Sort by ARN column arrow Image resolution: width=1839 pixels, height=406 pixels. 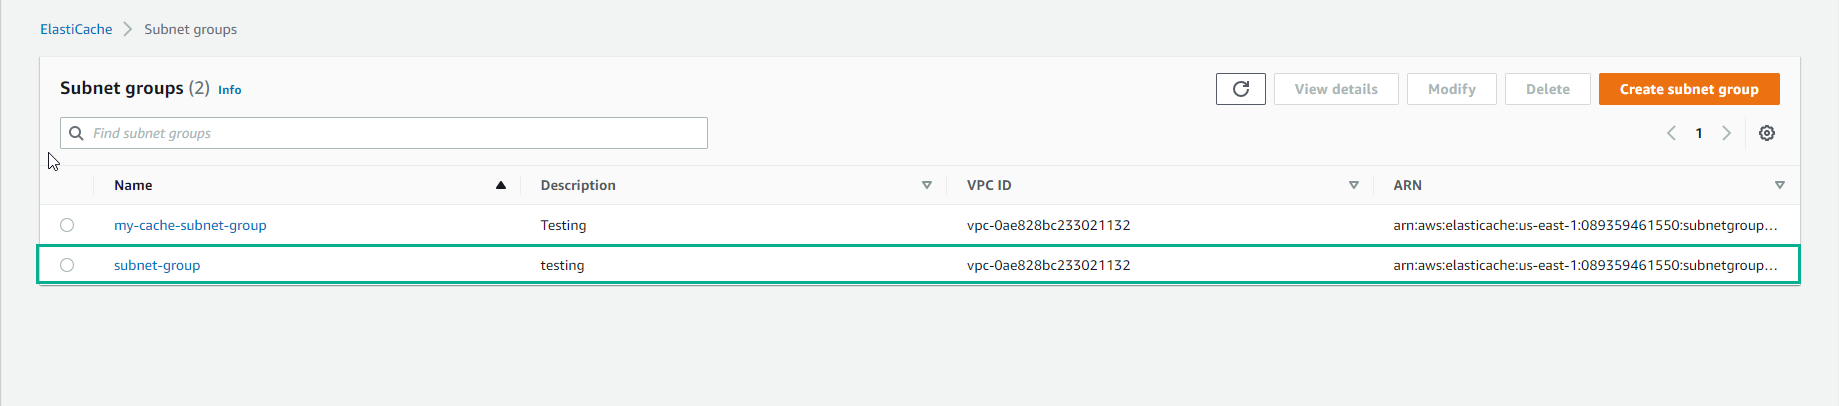pyautogui.click(x=1780, y=185)
